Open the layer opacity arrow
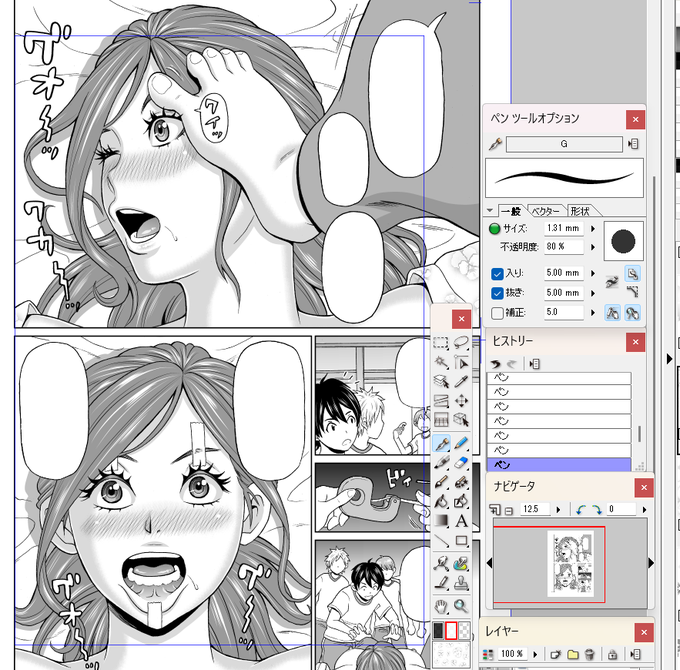 coord(535,654)
